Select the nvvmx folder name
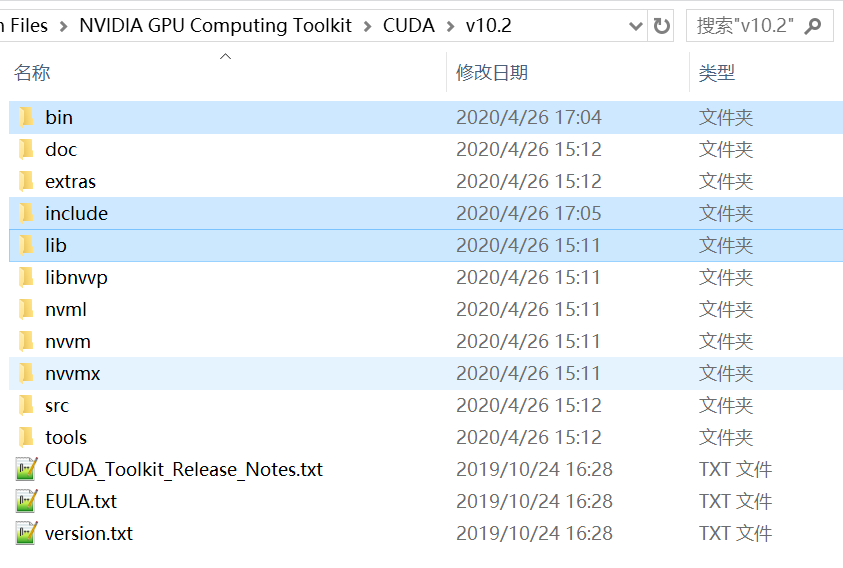The width and height of the screenshot is (843, 568). coord(73,373)
